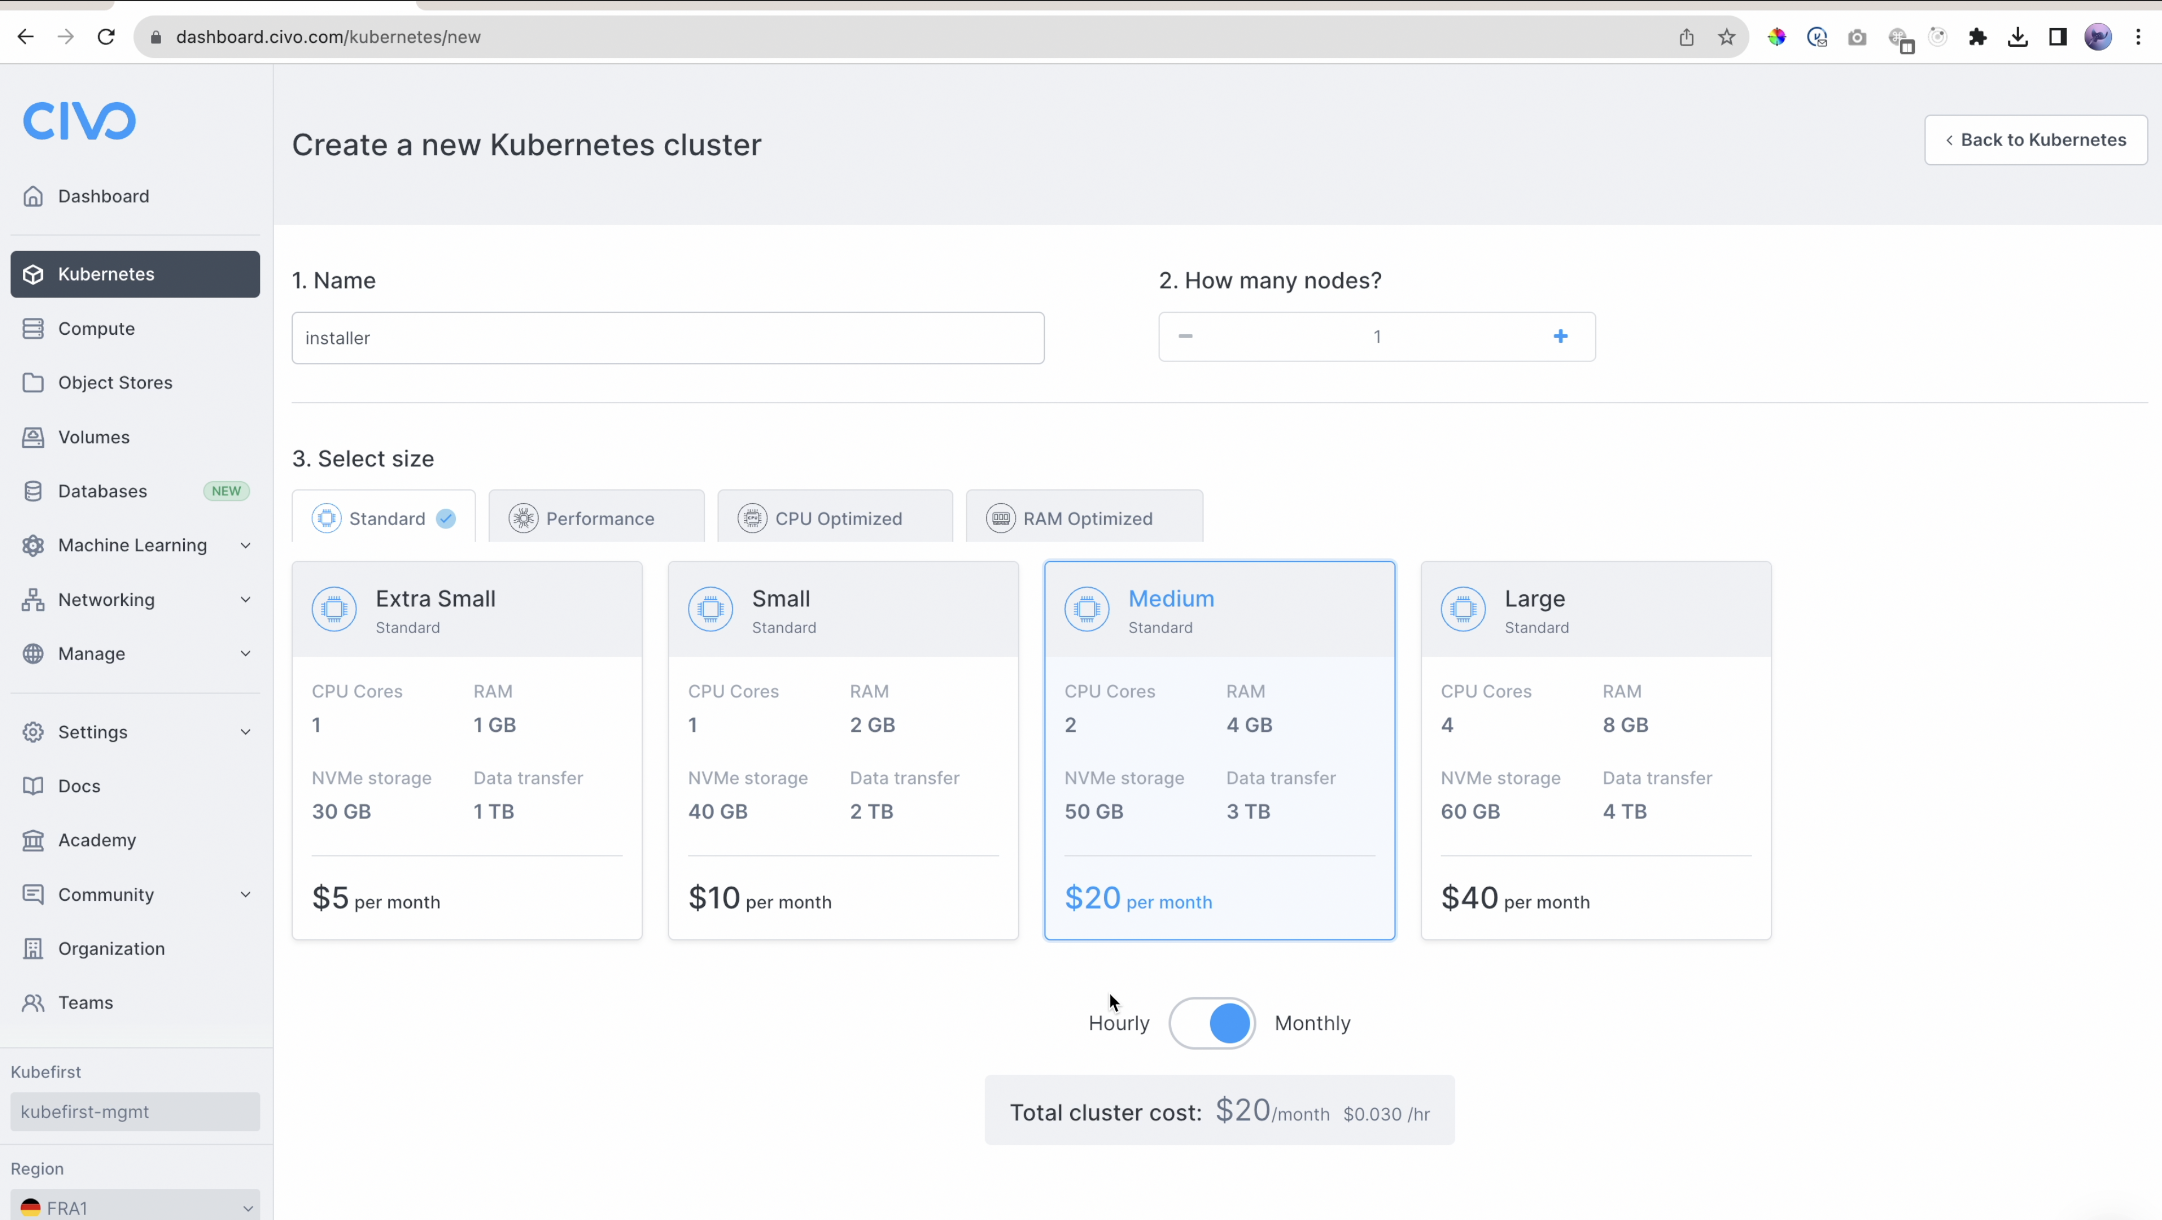Click the RAM Optimized tab
Image resolution: width=2162 pixels, height=1220 pixels.
coord(1084,518)
